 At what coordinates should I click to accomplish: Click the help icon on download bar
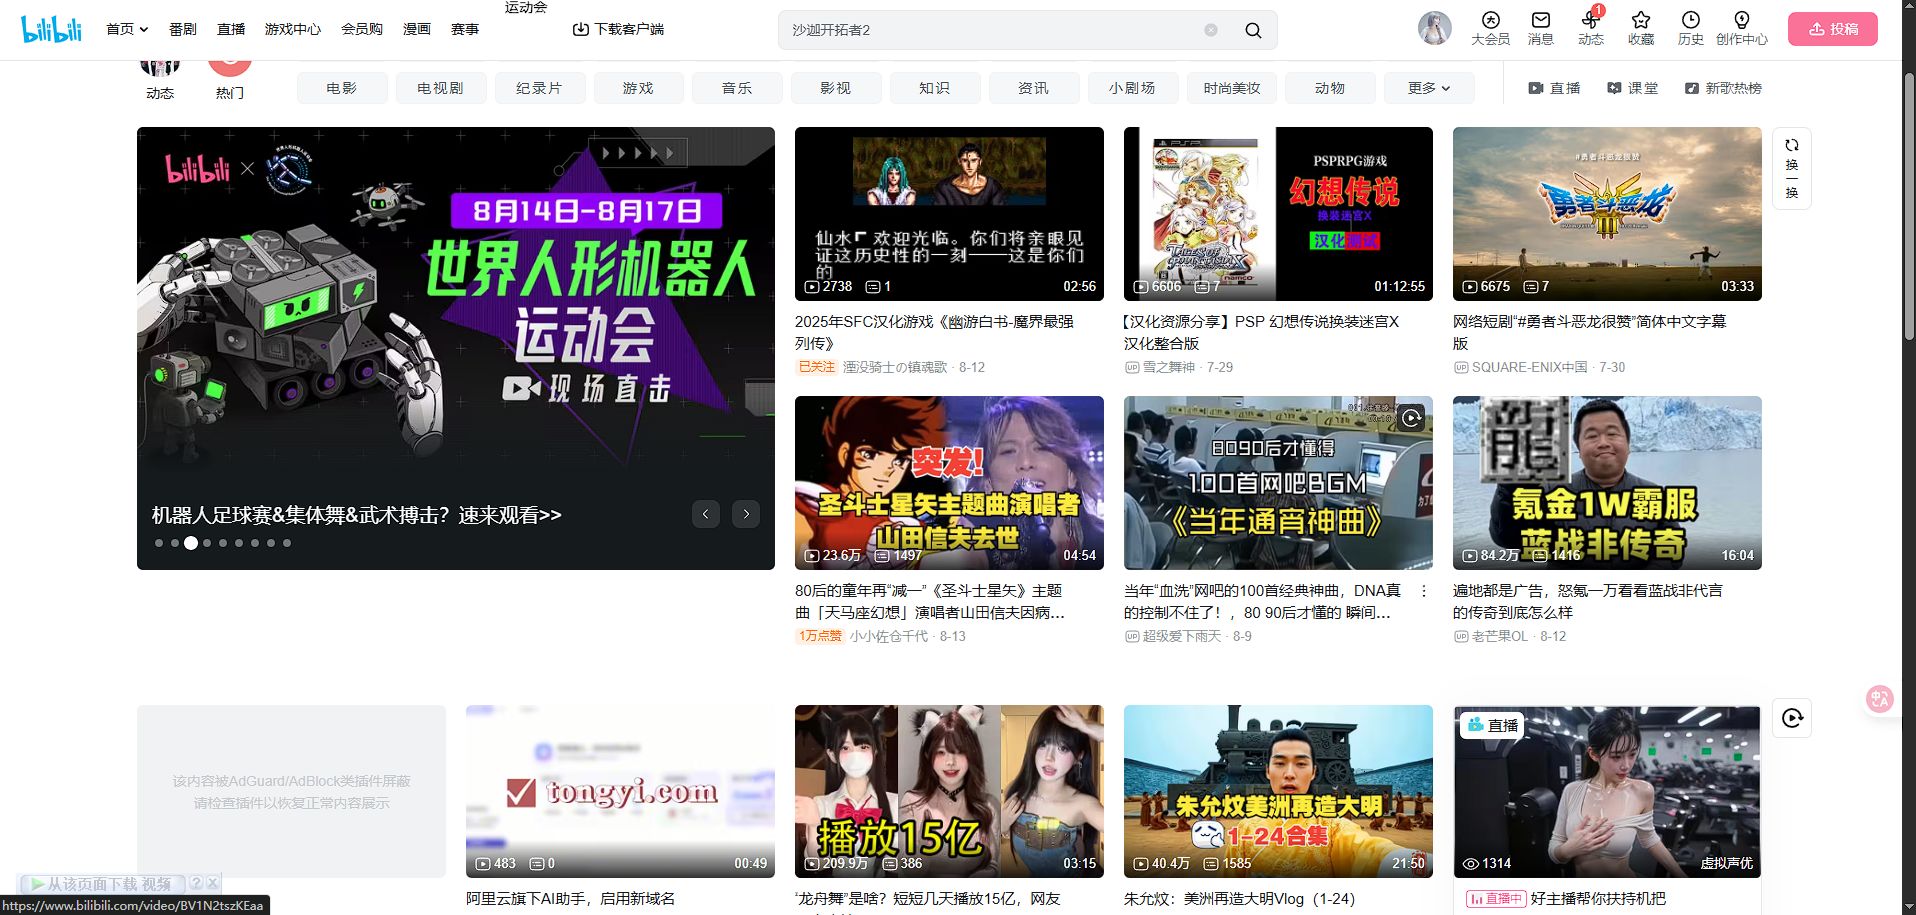(197, 883)
